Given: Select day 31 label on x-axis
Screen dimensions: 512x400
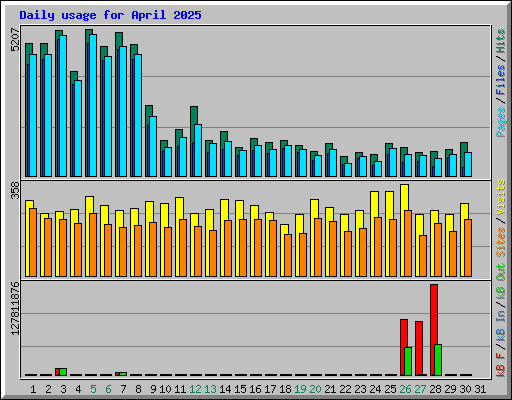Looking at the screenshot, I should tap(480, 389).
